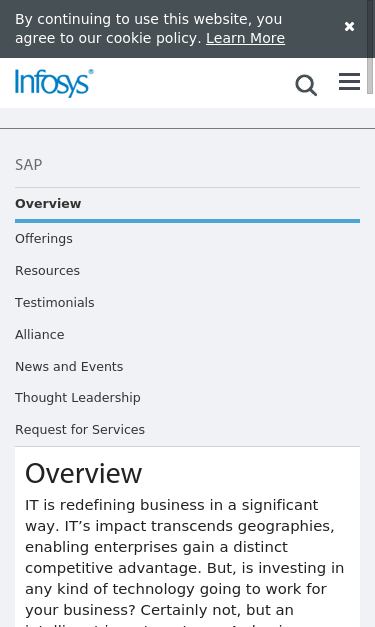Screen dimensions: 375x627
Task: View the Testimonials section
Action: tap(55, 303)
